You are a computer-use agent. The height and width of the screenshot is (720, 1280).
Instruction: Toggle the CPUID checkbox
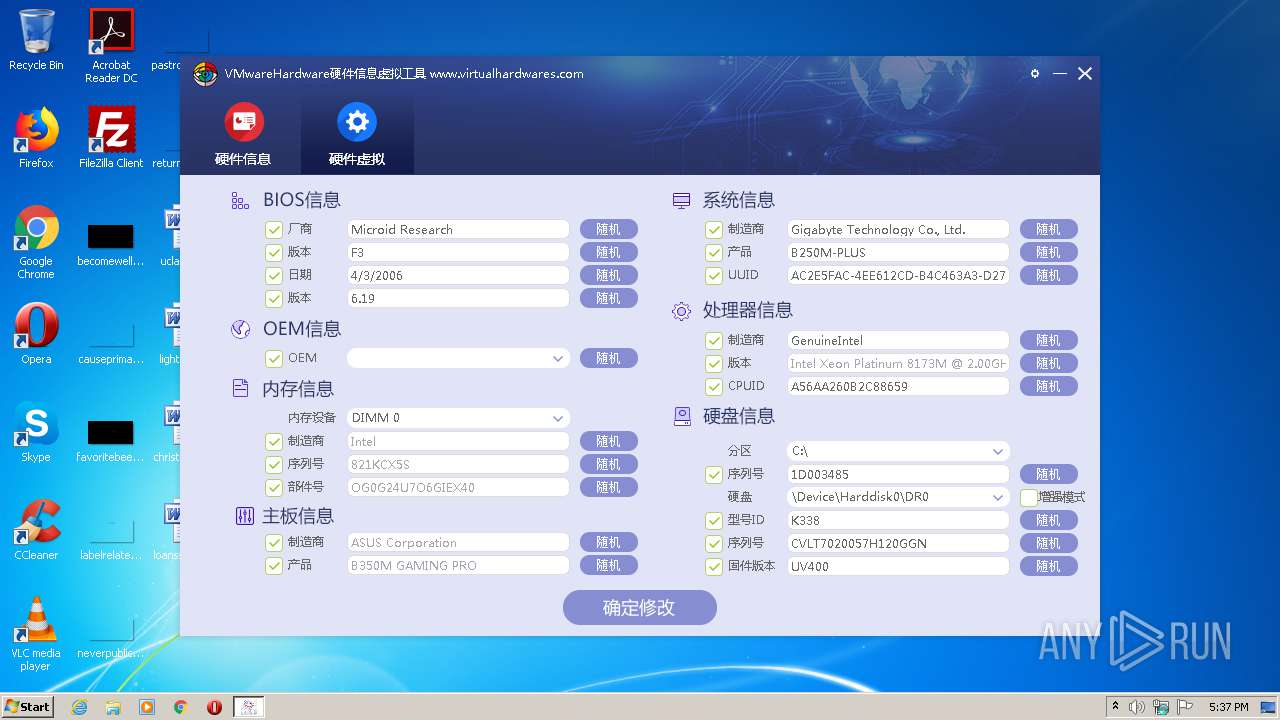[714, 386]
